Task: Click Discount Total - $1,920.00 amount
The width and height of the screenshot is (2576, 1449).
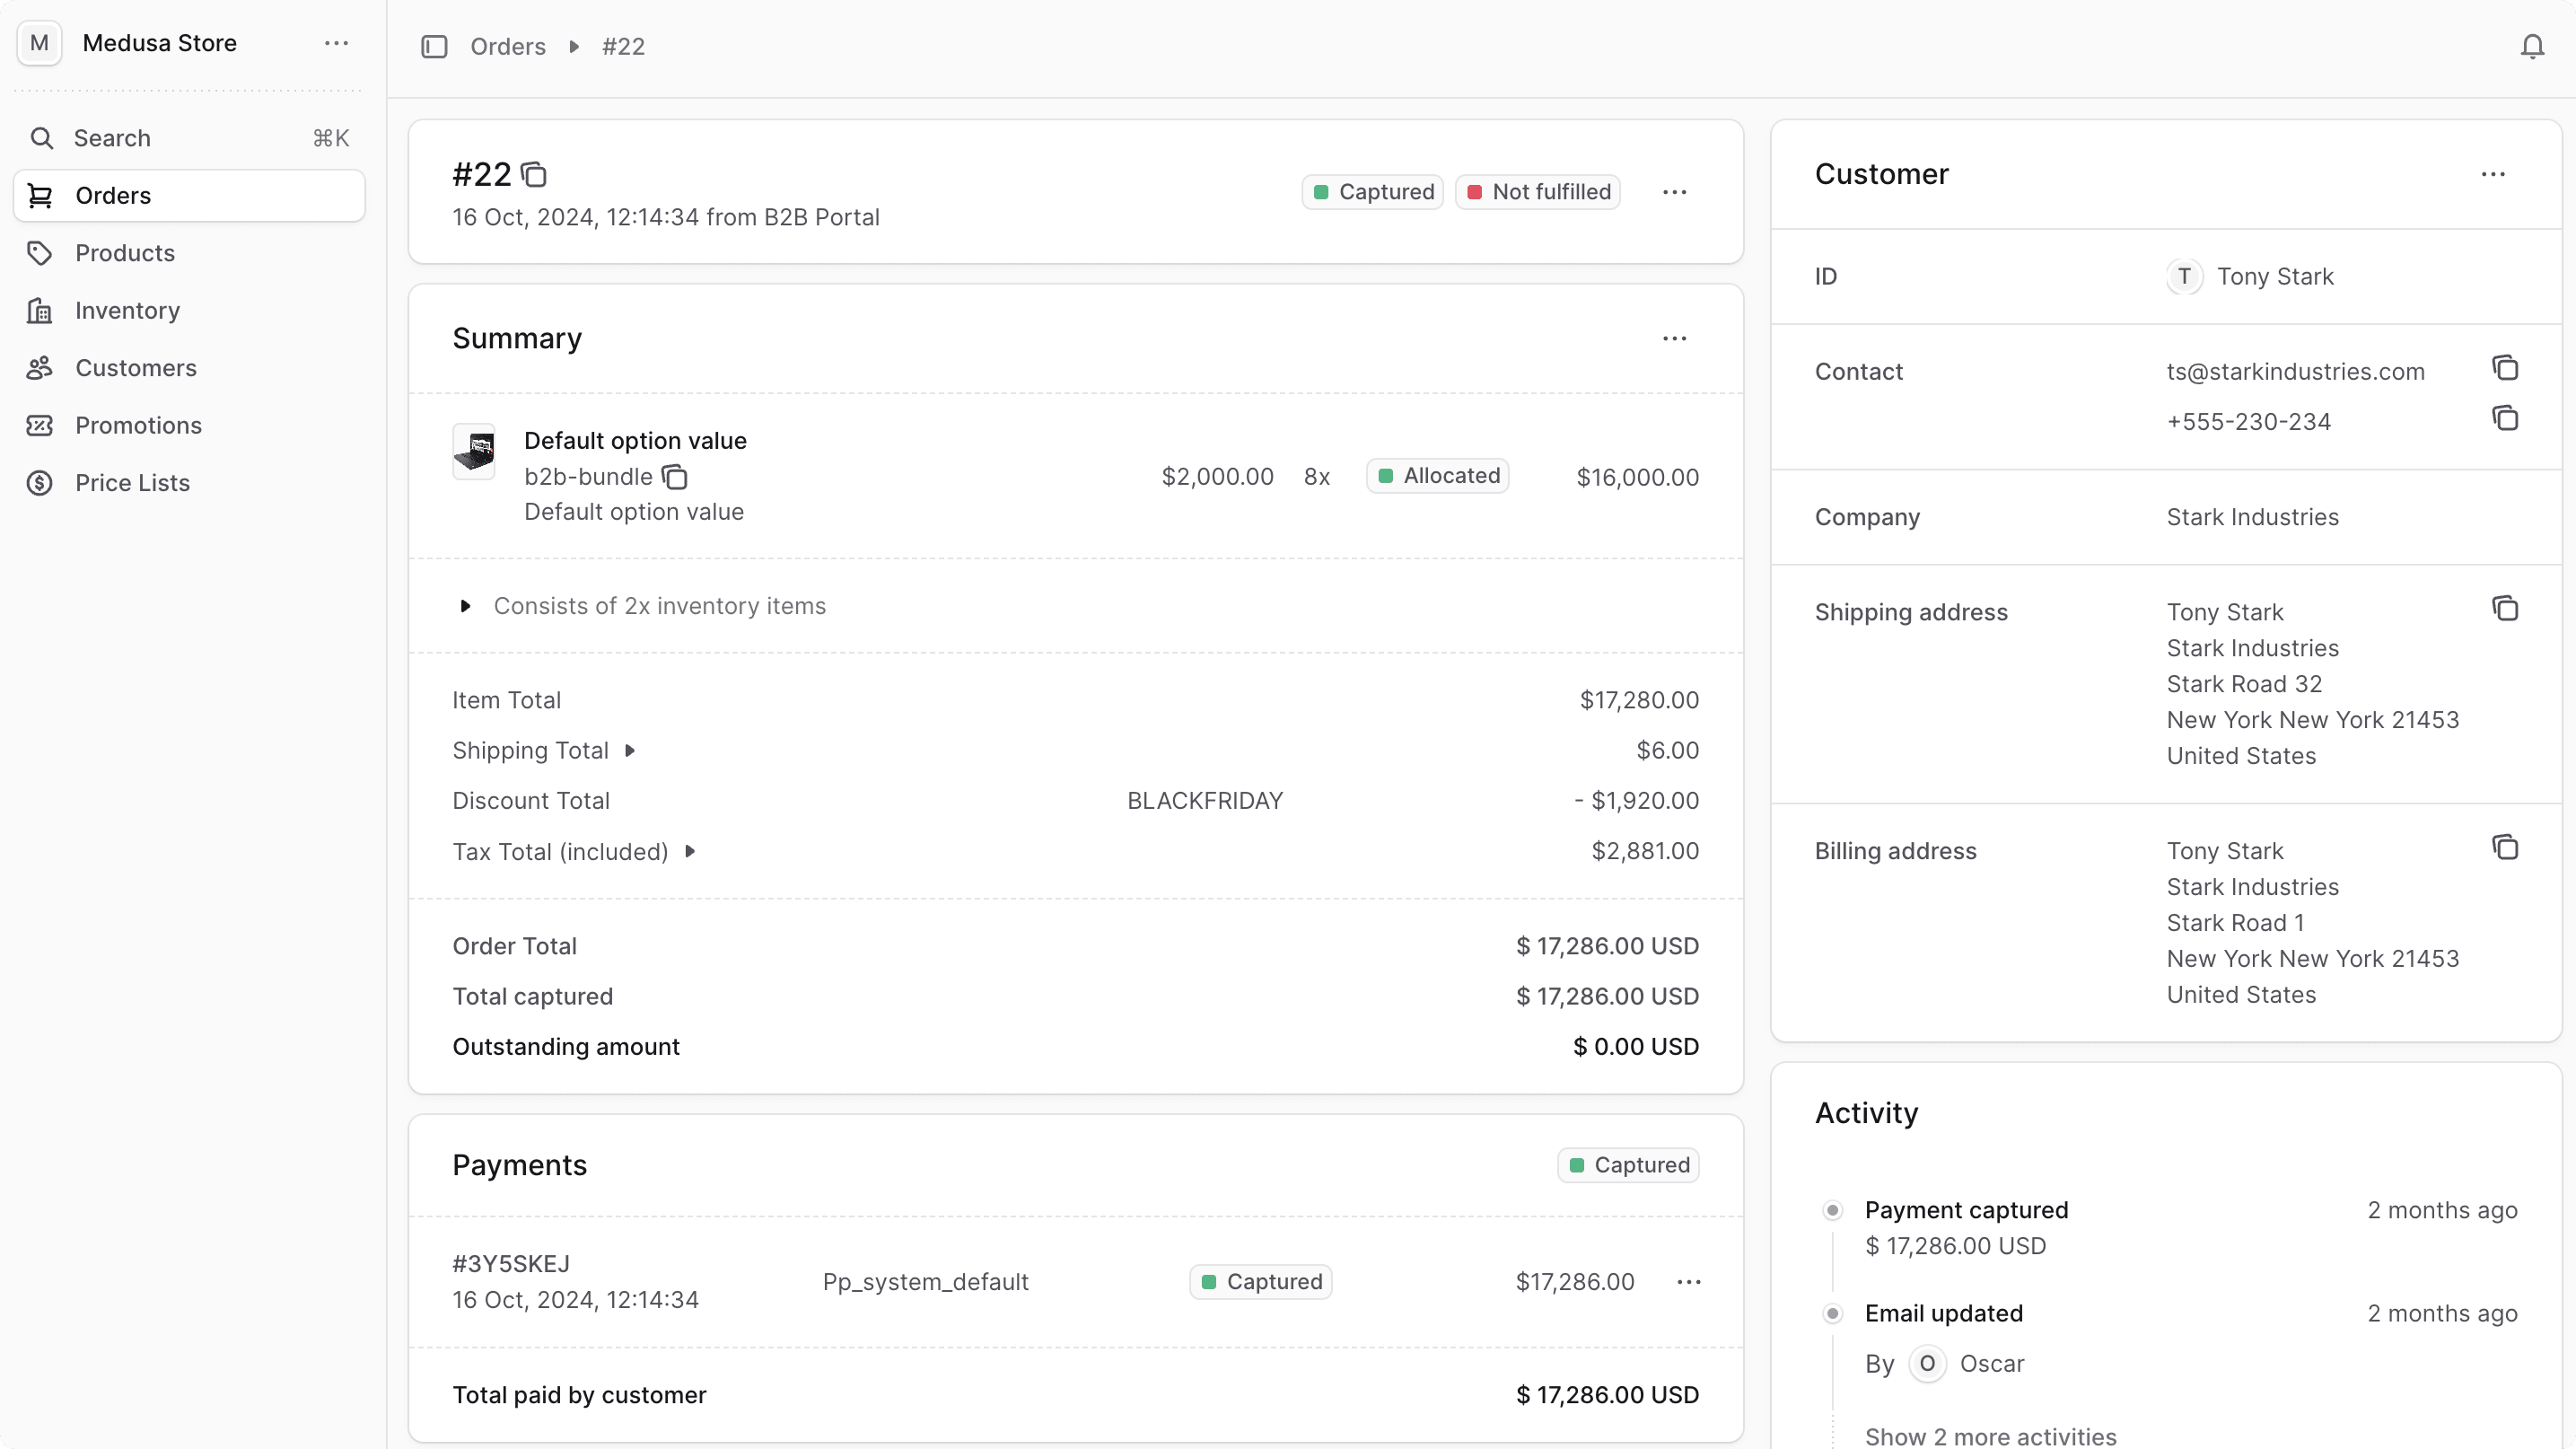Action: [x=1636, y=801]
